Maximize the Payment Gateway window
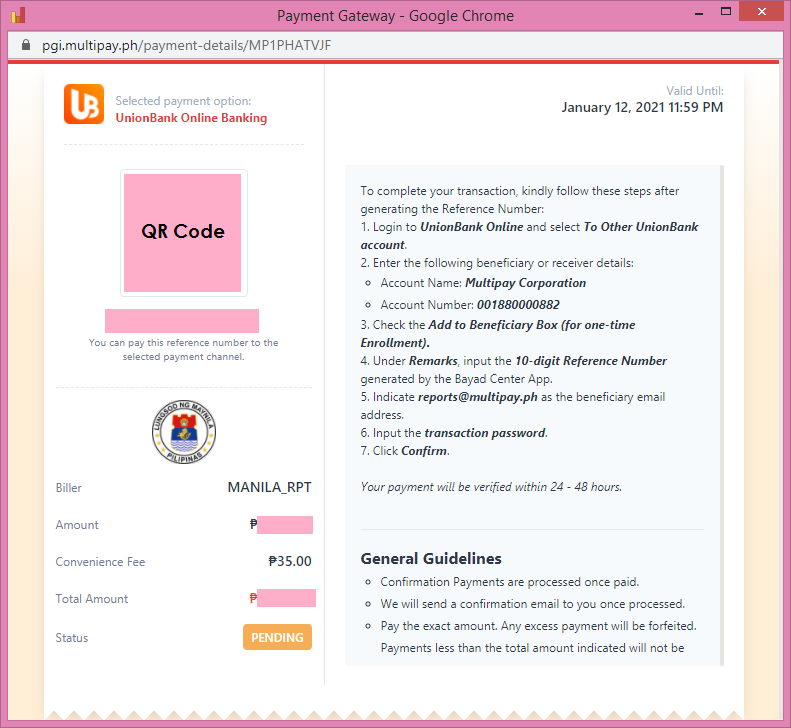 click(x=726, y=12)
